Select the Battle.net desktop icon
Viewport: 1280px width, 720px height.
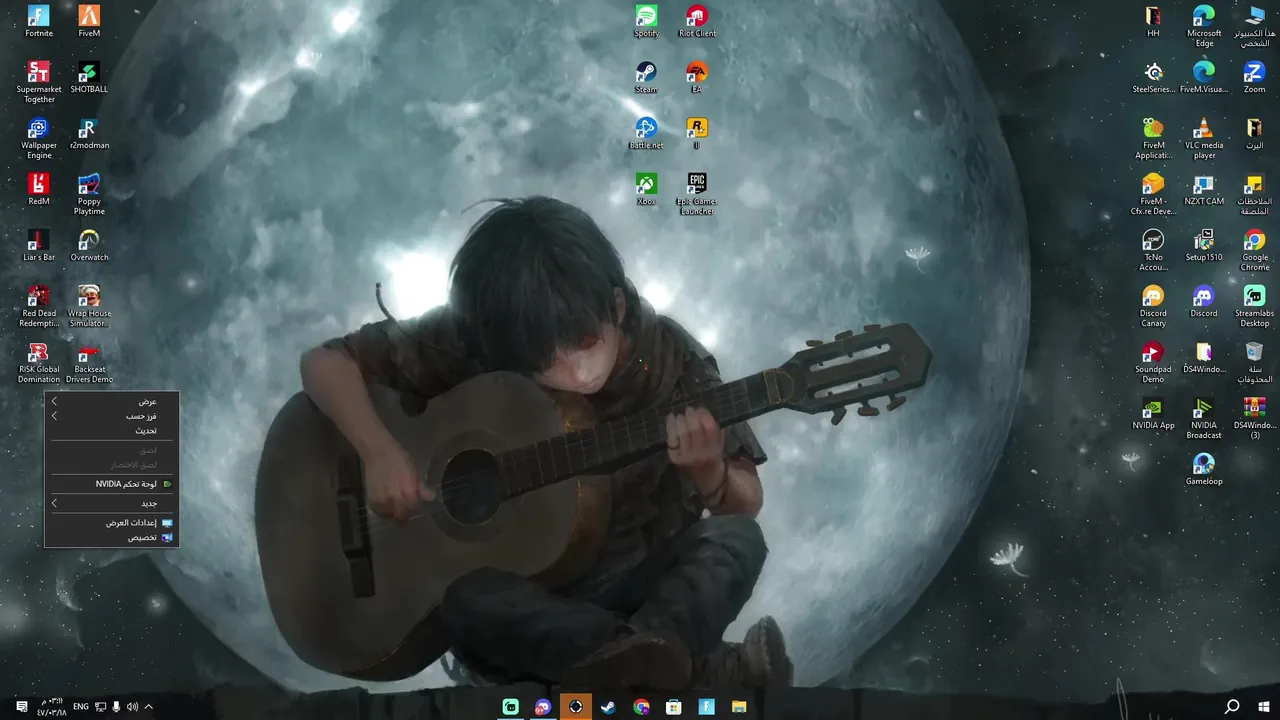[x=646, y=133]
